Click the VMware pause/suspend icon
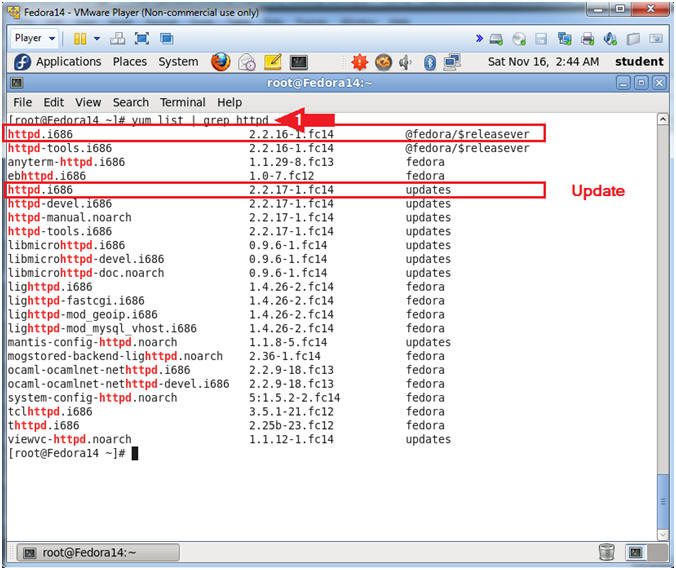This screenshot has height=570, width=676. coord(80,39)
